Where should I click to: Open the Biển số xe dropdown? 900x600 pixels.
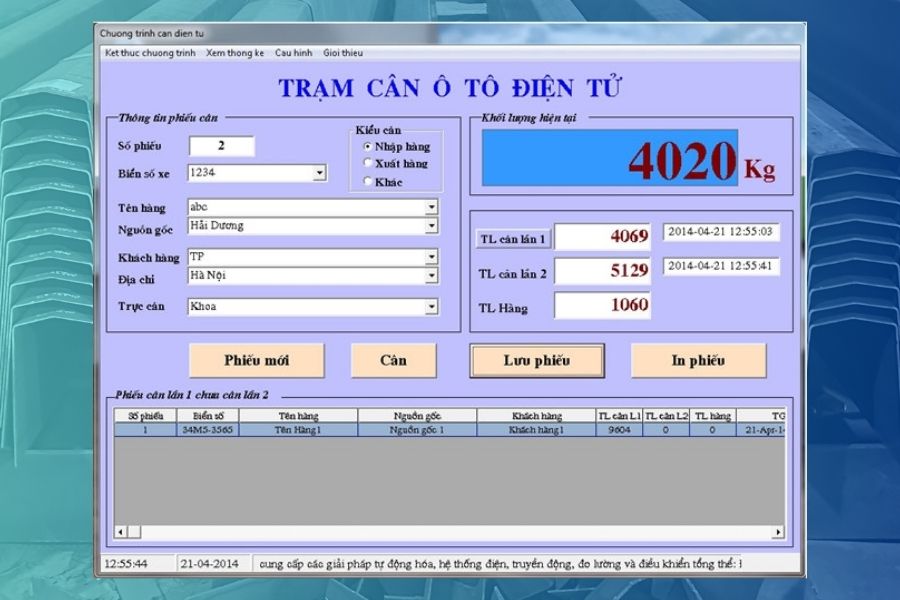click(x=320, y=172)
